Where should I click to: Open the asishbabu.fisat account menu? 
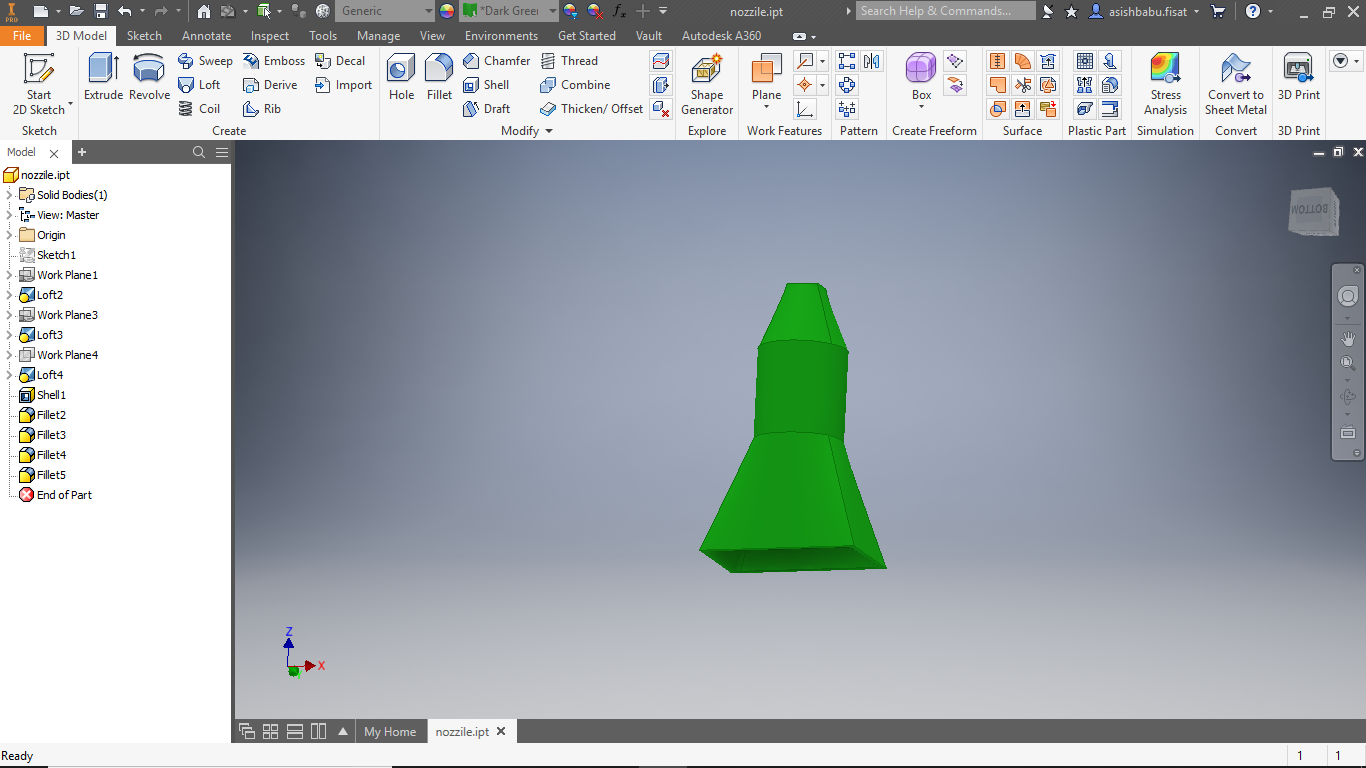(1146, 11)
